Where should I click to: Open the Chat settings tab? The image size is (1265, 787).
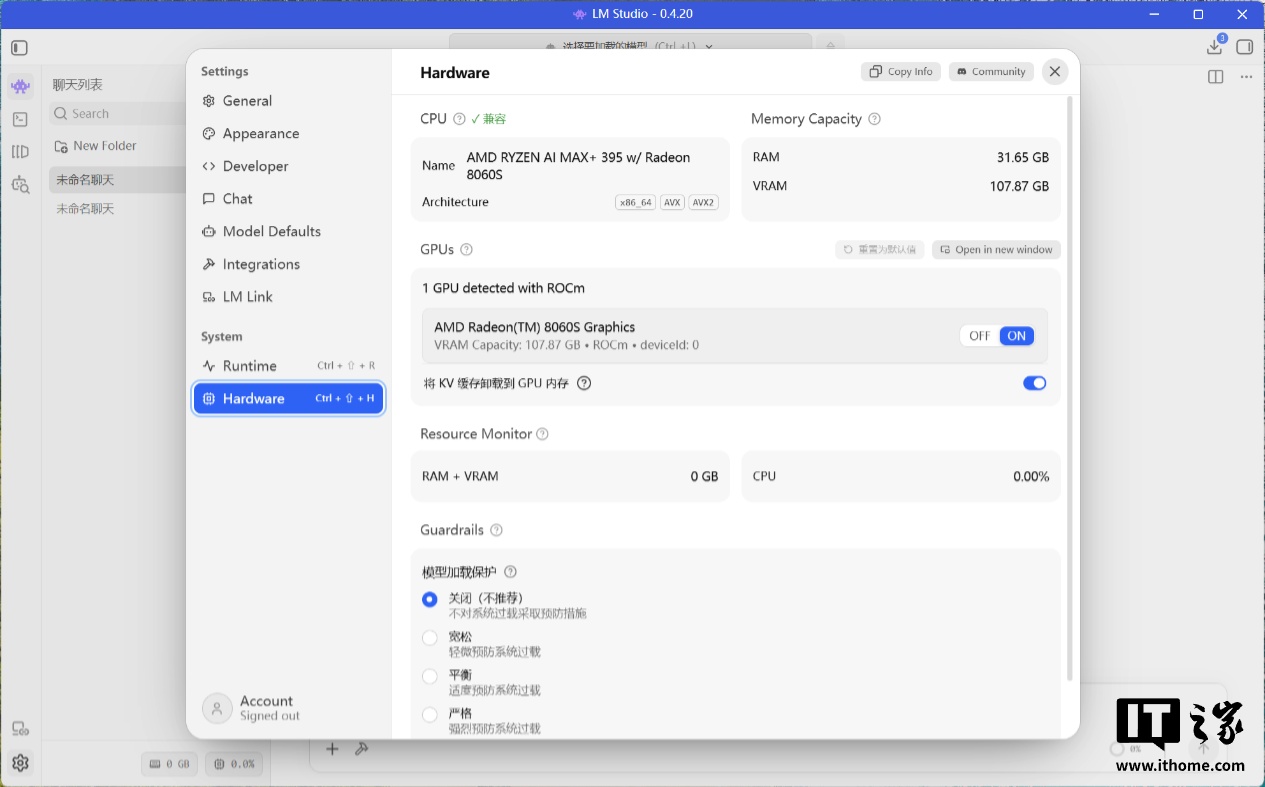pyautogui.click(x=288, y=199)
